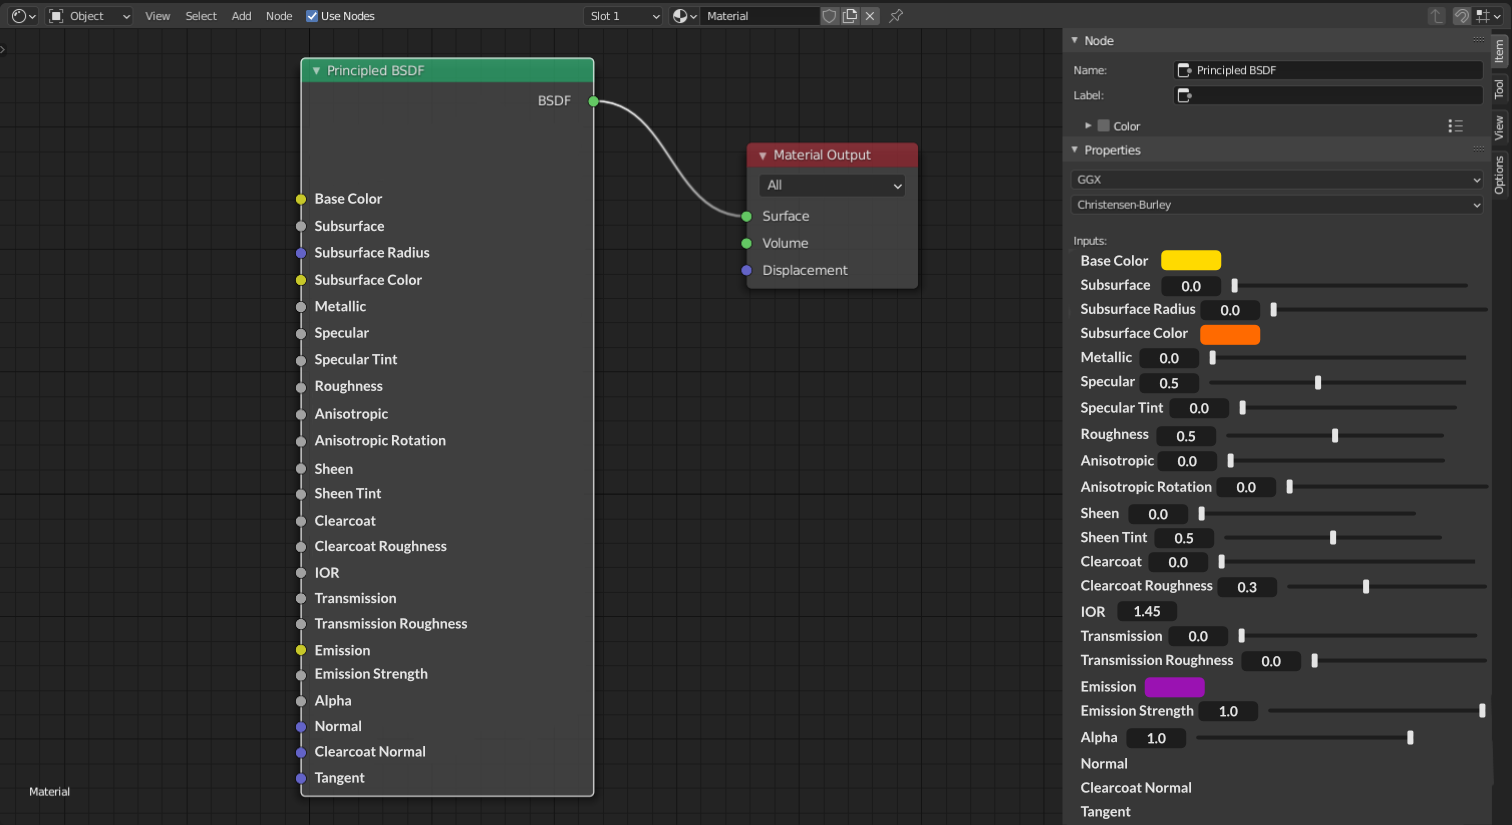Open the editor type selector icon

pos(23,16)
